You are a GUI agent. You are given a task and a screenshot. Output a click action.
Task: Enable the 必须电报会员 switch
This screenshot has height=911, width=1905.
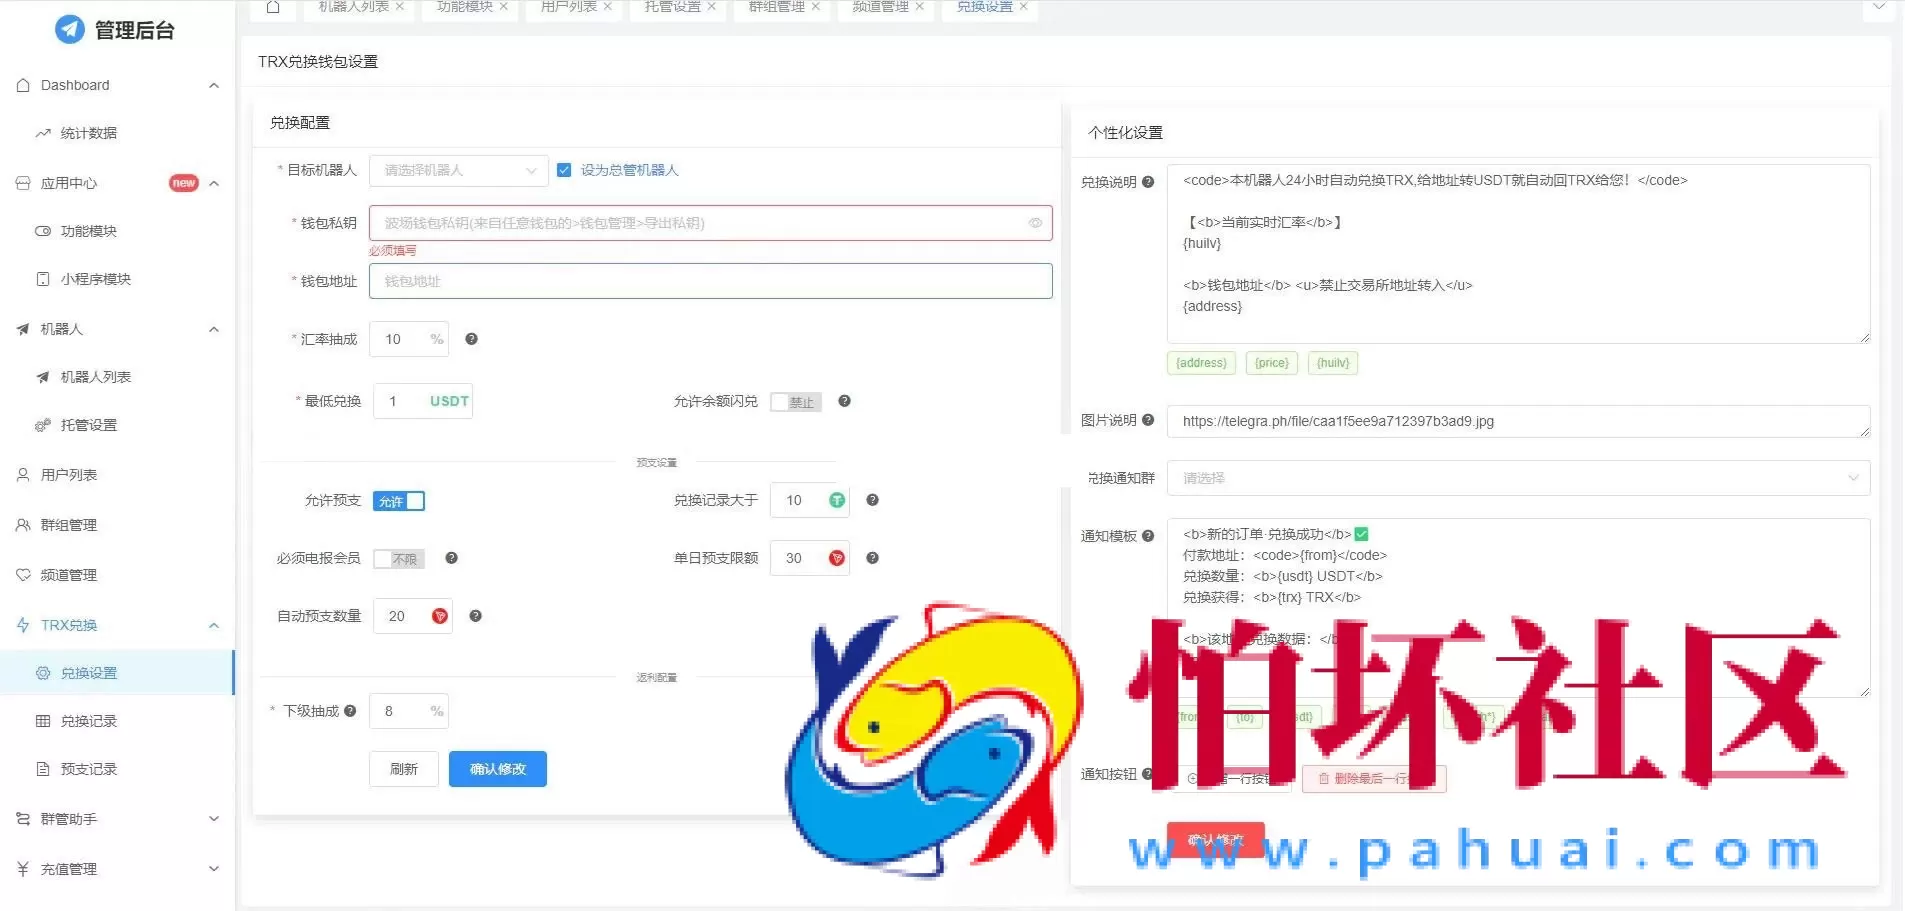(398, 558)
